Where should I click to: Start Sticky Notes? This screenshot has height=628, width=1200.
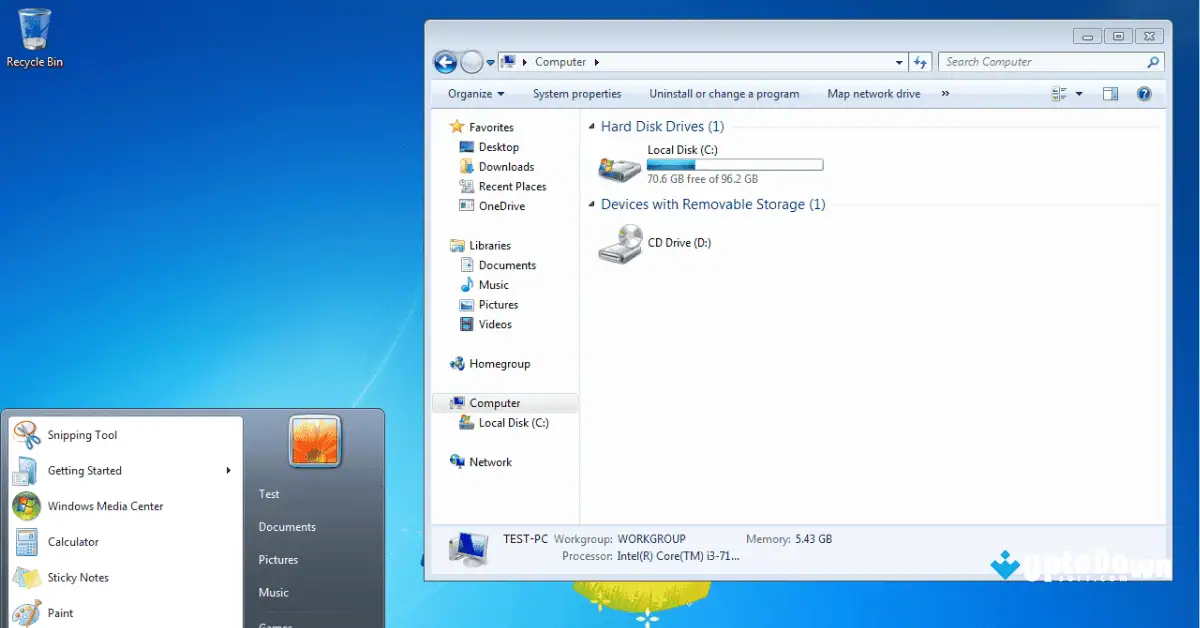tap(78, 577)
